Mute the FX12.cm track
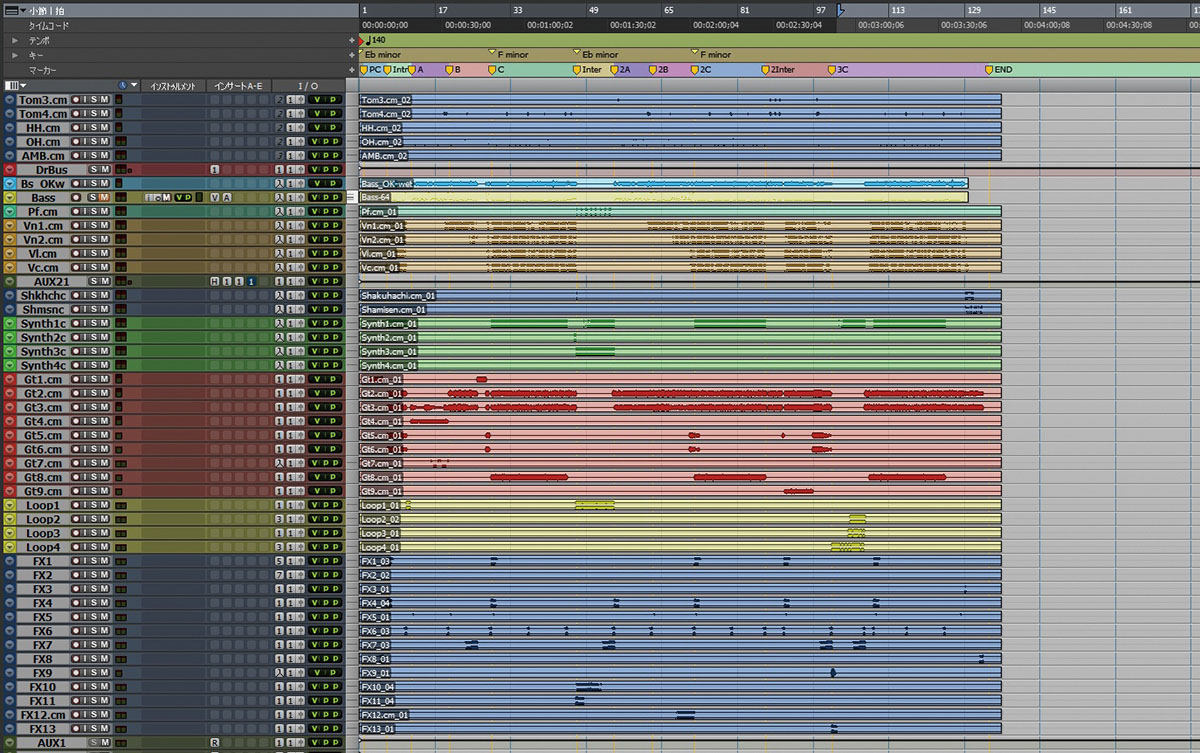Viewport: 1200px width, 753px height. point(104,716)
